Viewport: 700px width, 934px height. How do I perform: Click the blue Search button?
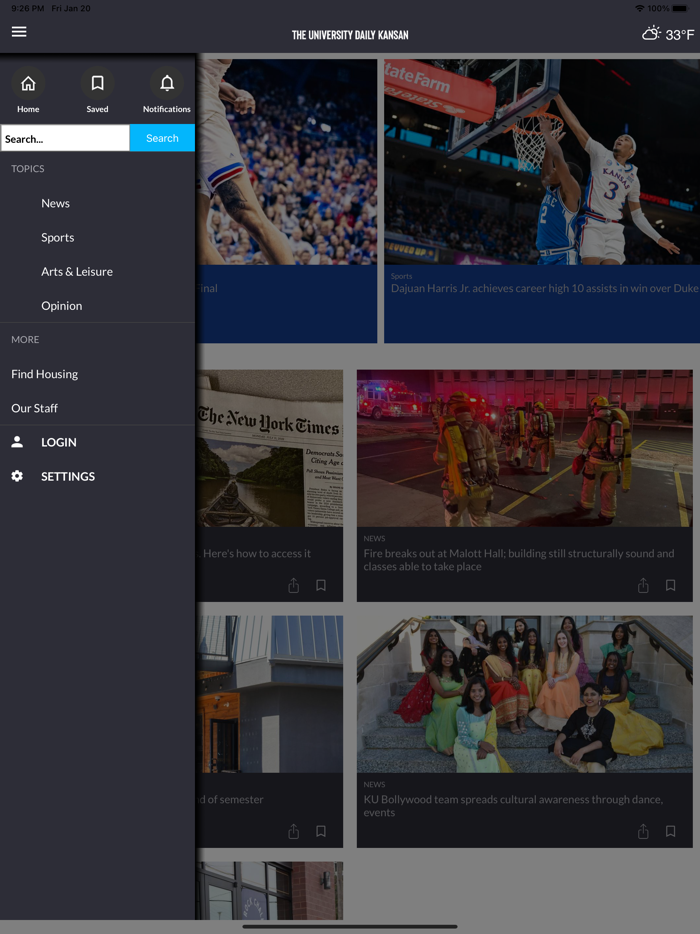tap(162, 138)
